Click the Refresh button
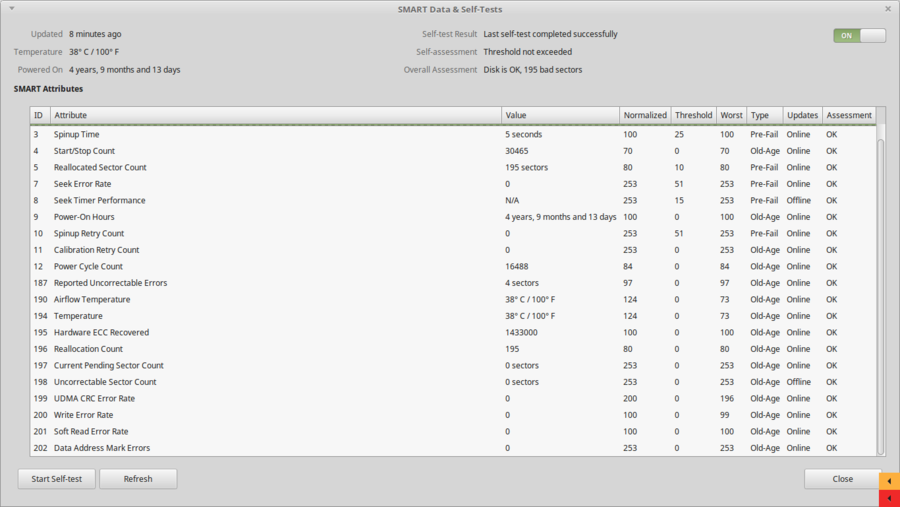 pyautogui.click(x=138, y=479)
